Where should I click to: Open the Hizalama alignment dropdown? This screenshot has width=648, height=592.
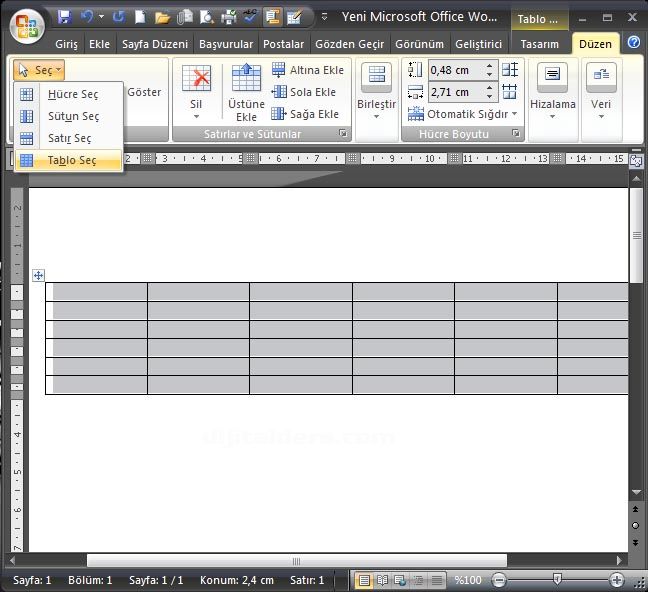[x=553, y=91]
